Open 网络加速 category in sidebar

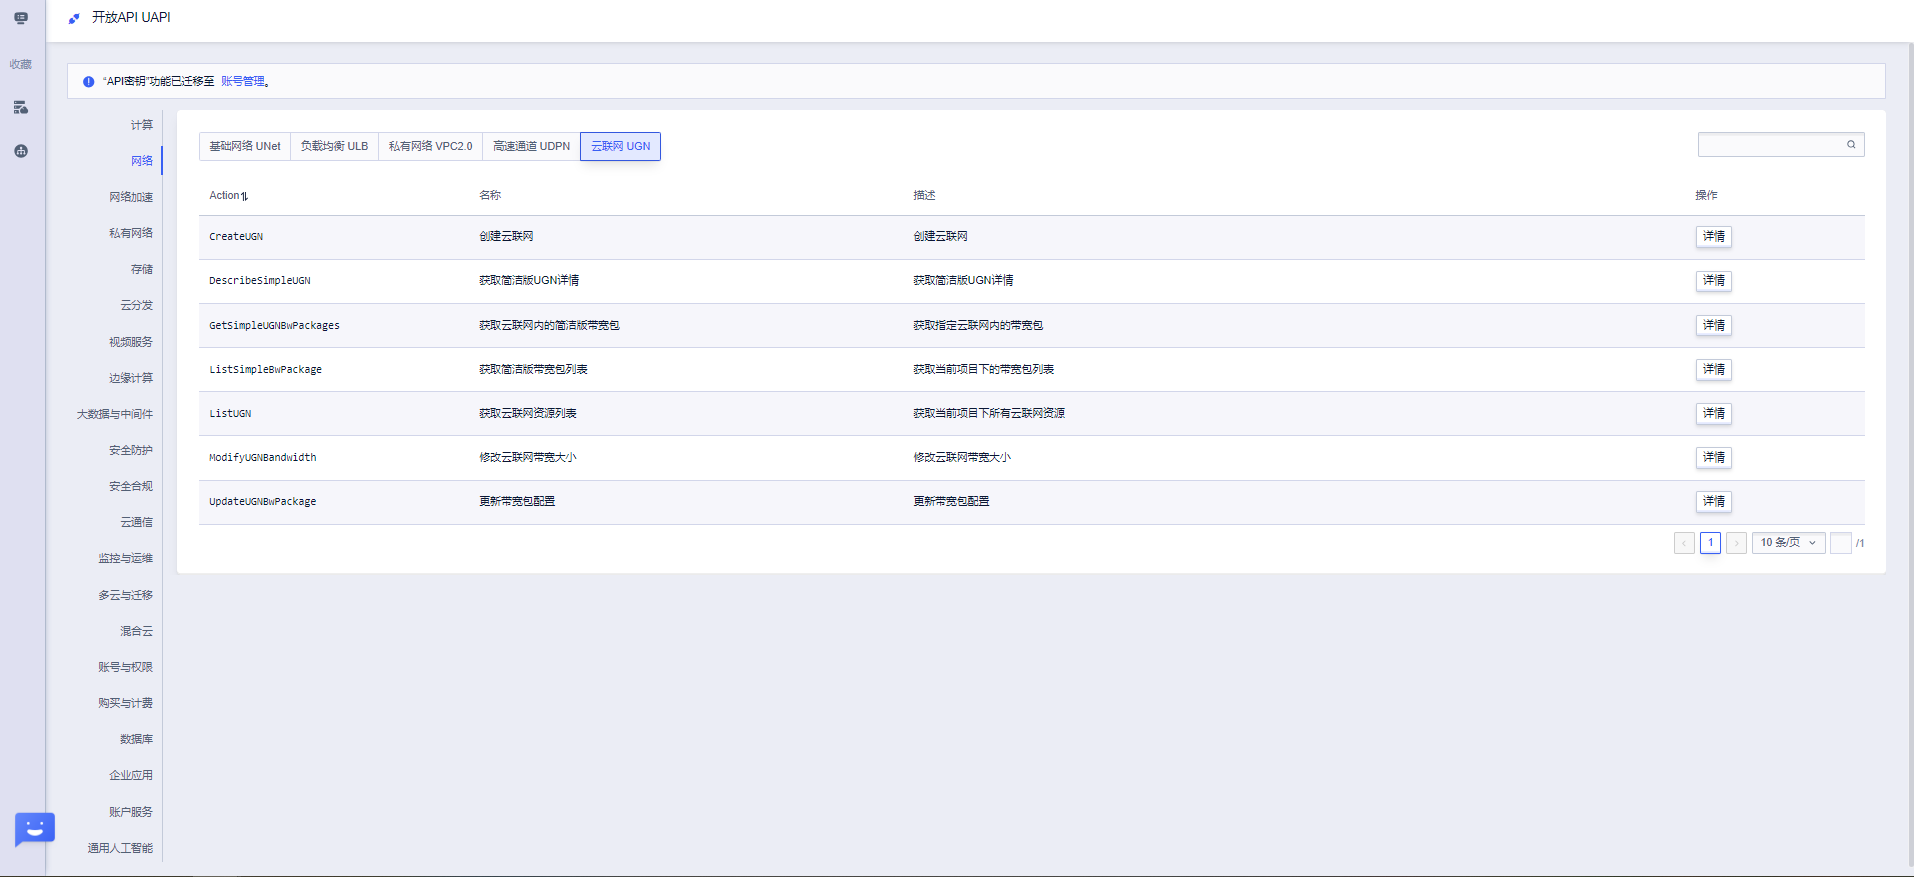tap(131, 197)
